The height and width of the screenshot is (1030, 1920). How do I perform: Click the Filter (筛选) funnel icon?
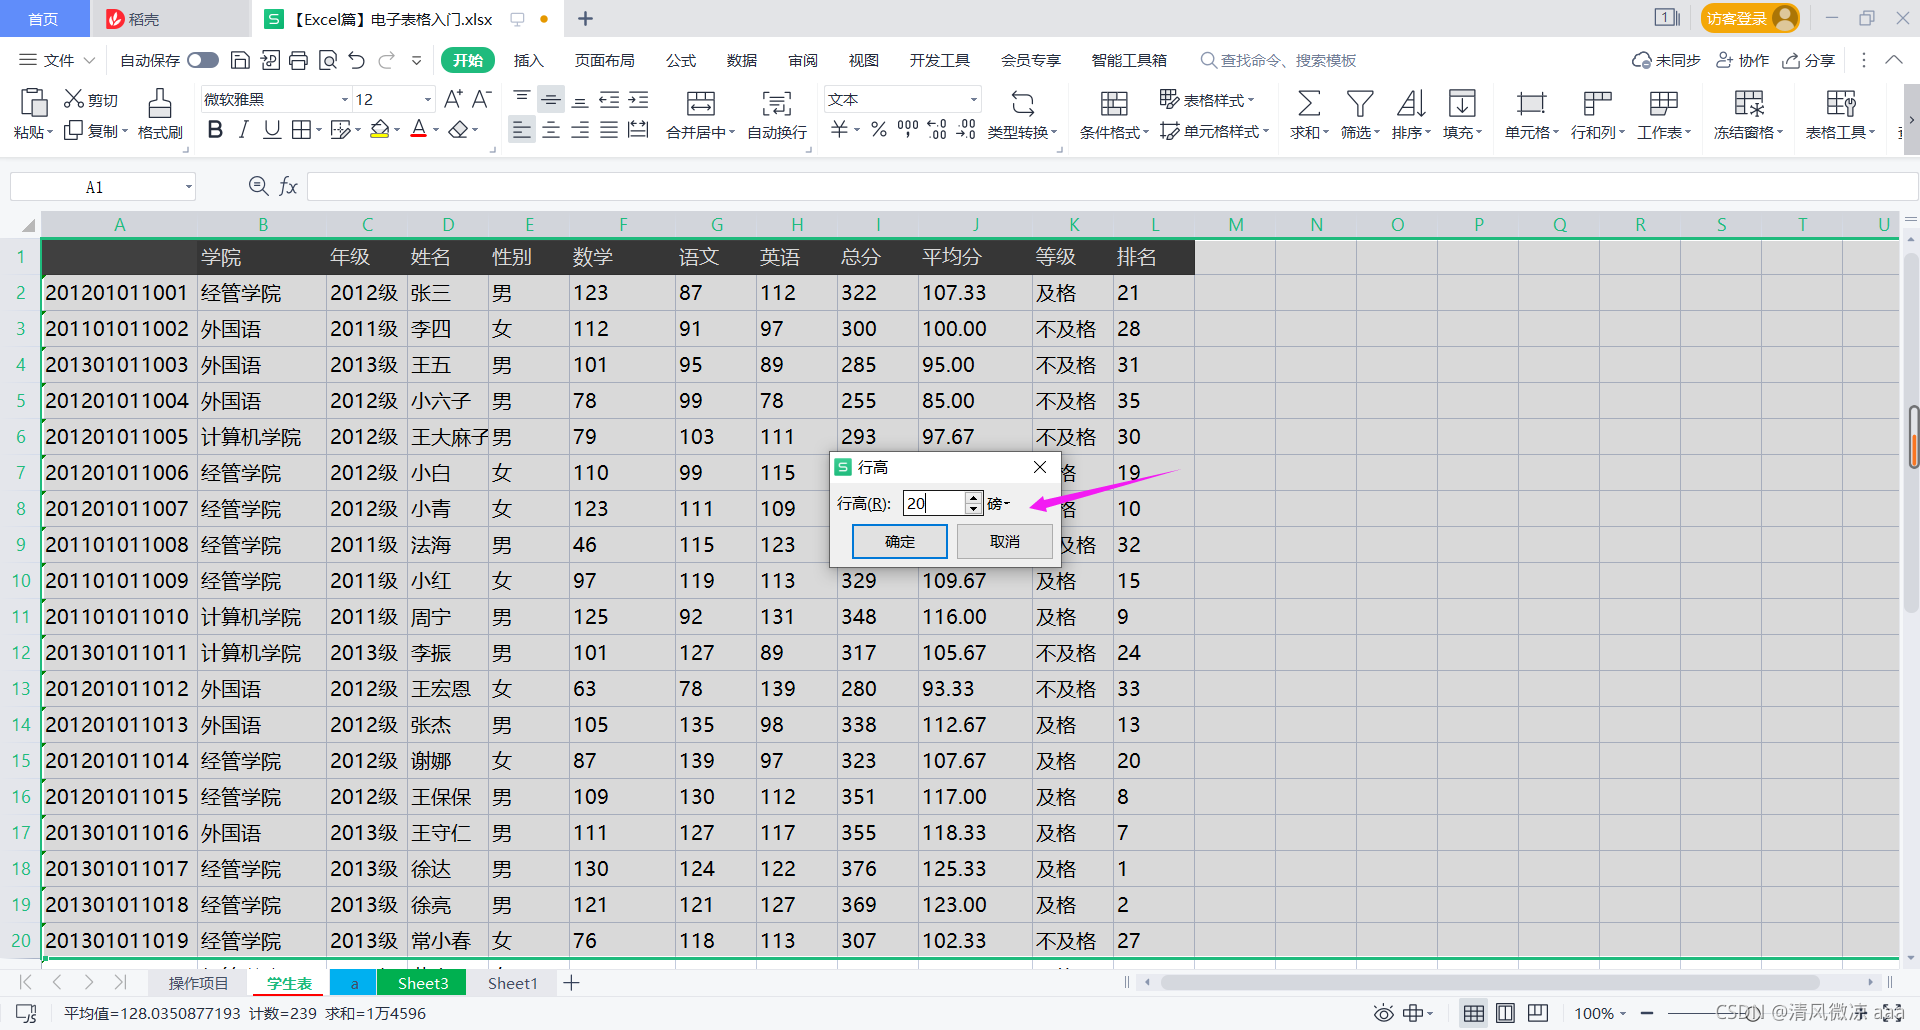tap(1360, 103)
